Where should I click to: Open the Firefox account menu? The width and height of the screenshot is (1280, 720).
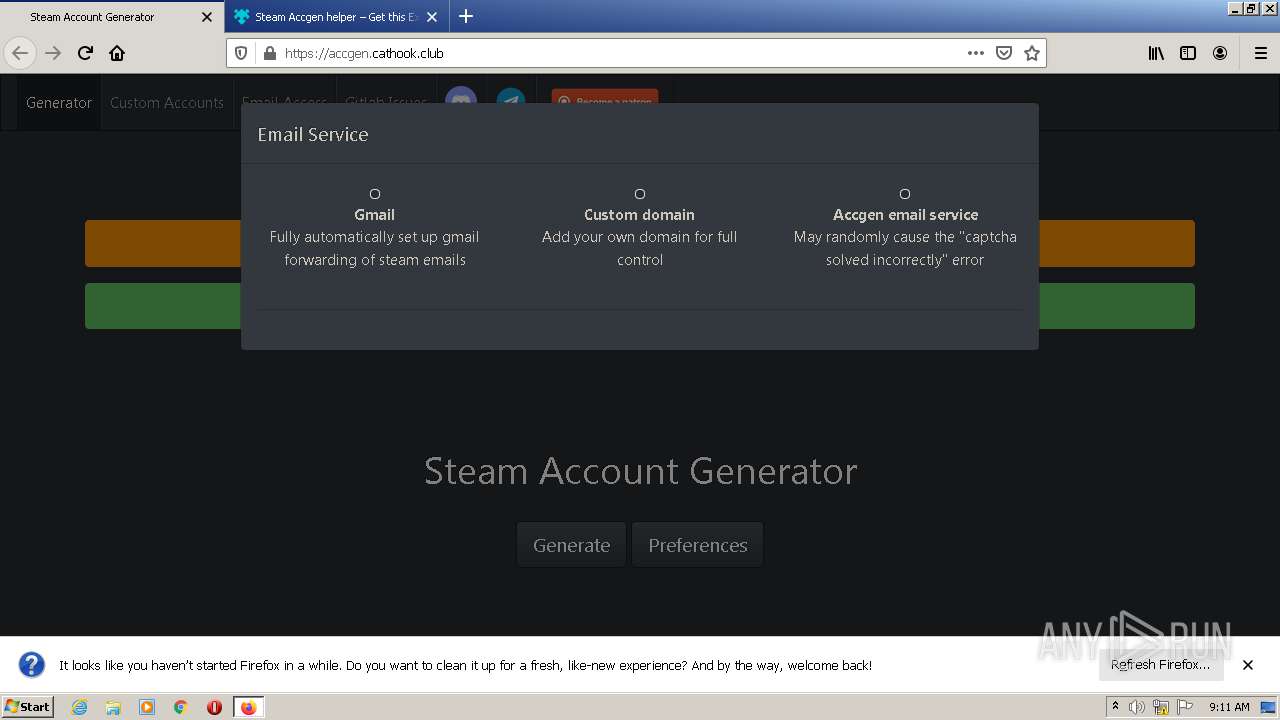tap(1220, 53)
